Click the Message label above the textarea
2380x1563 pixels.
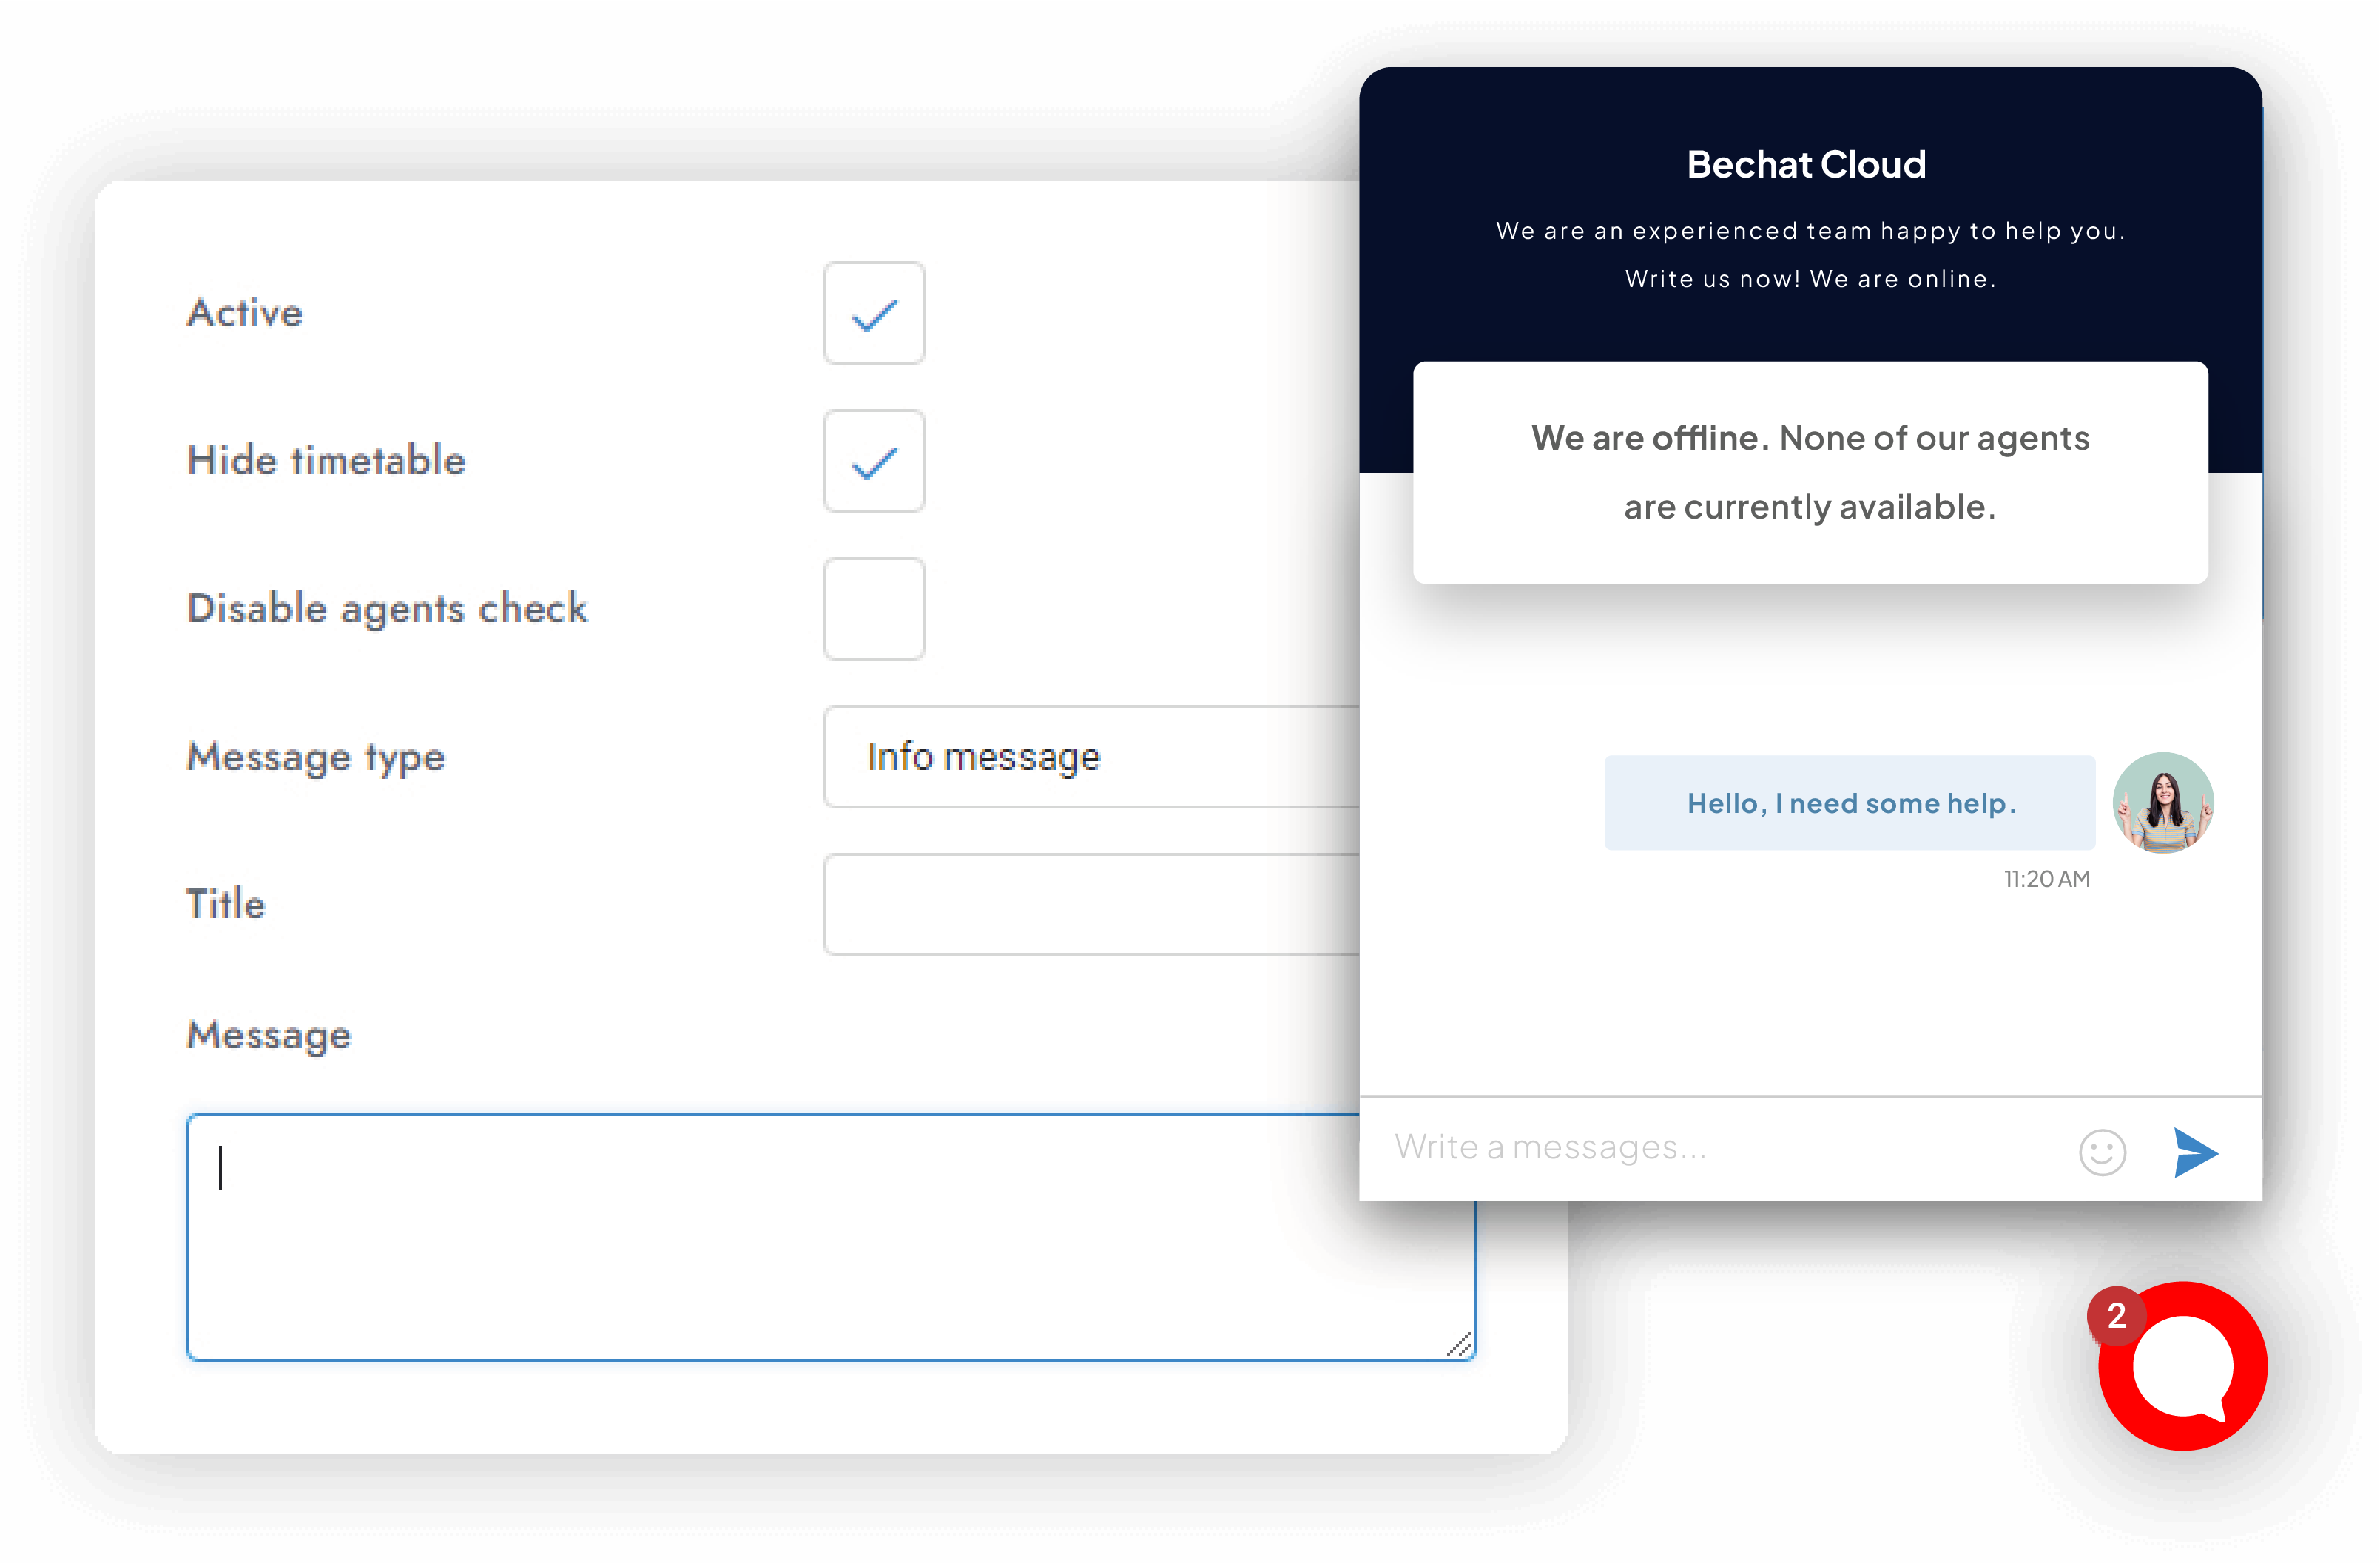coord(269,1036)
